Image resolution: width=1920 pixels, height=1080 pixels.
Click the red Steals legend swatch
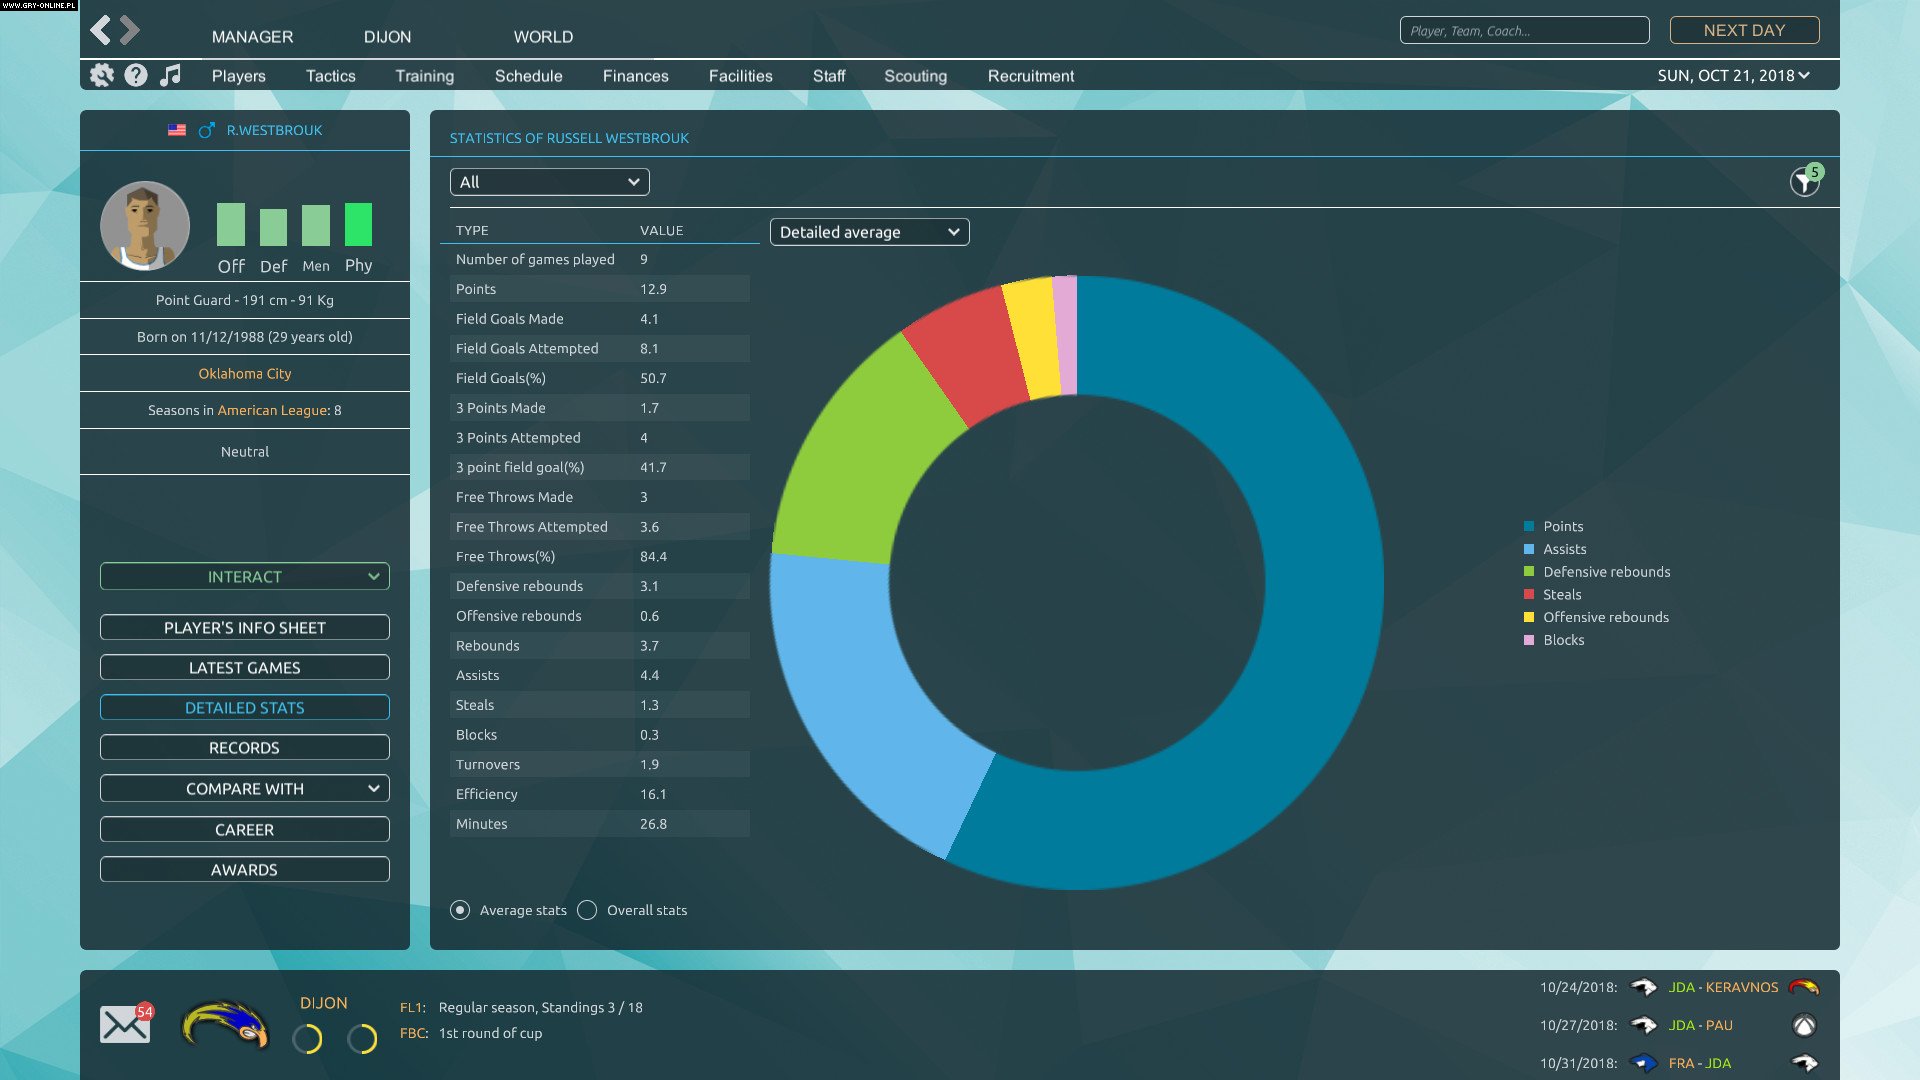pyautogui.click(x=1527, y=594)
